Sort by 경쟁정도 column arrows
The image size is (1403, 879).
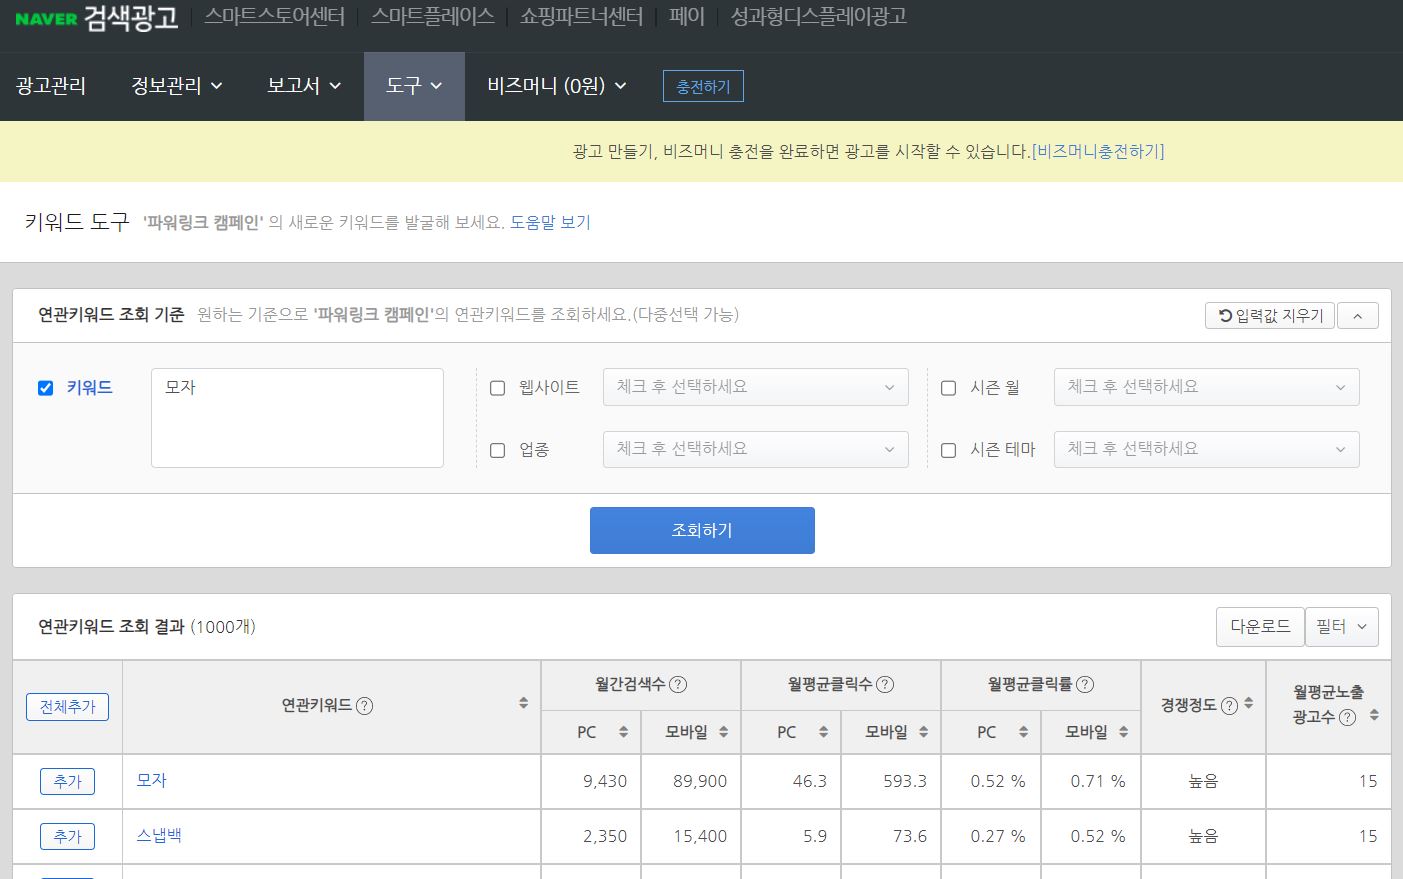point(1248,704)
